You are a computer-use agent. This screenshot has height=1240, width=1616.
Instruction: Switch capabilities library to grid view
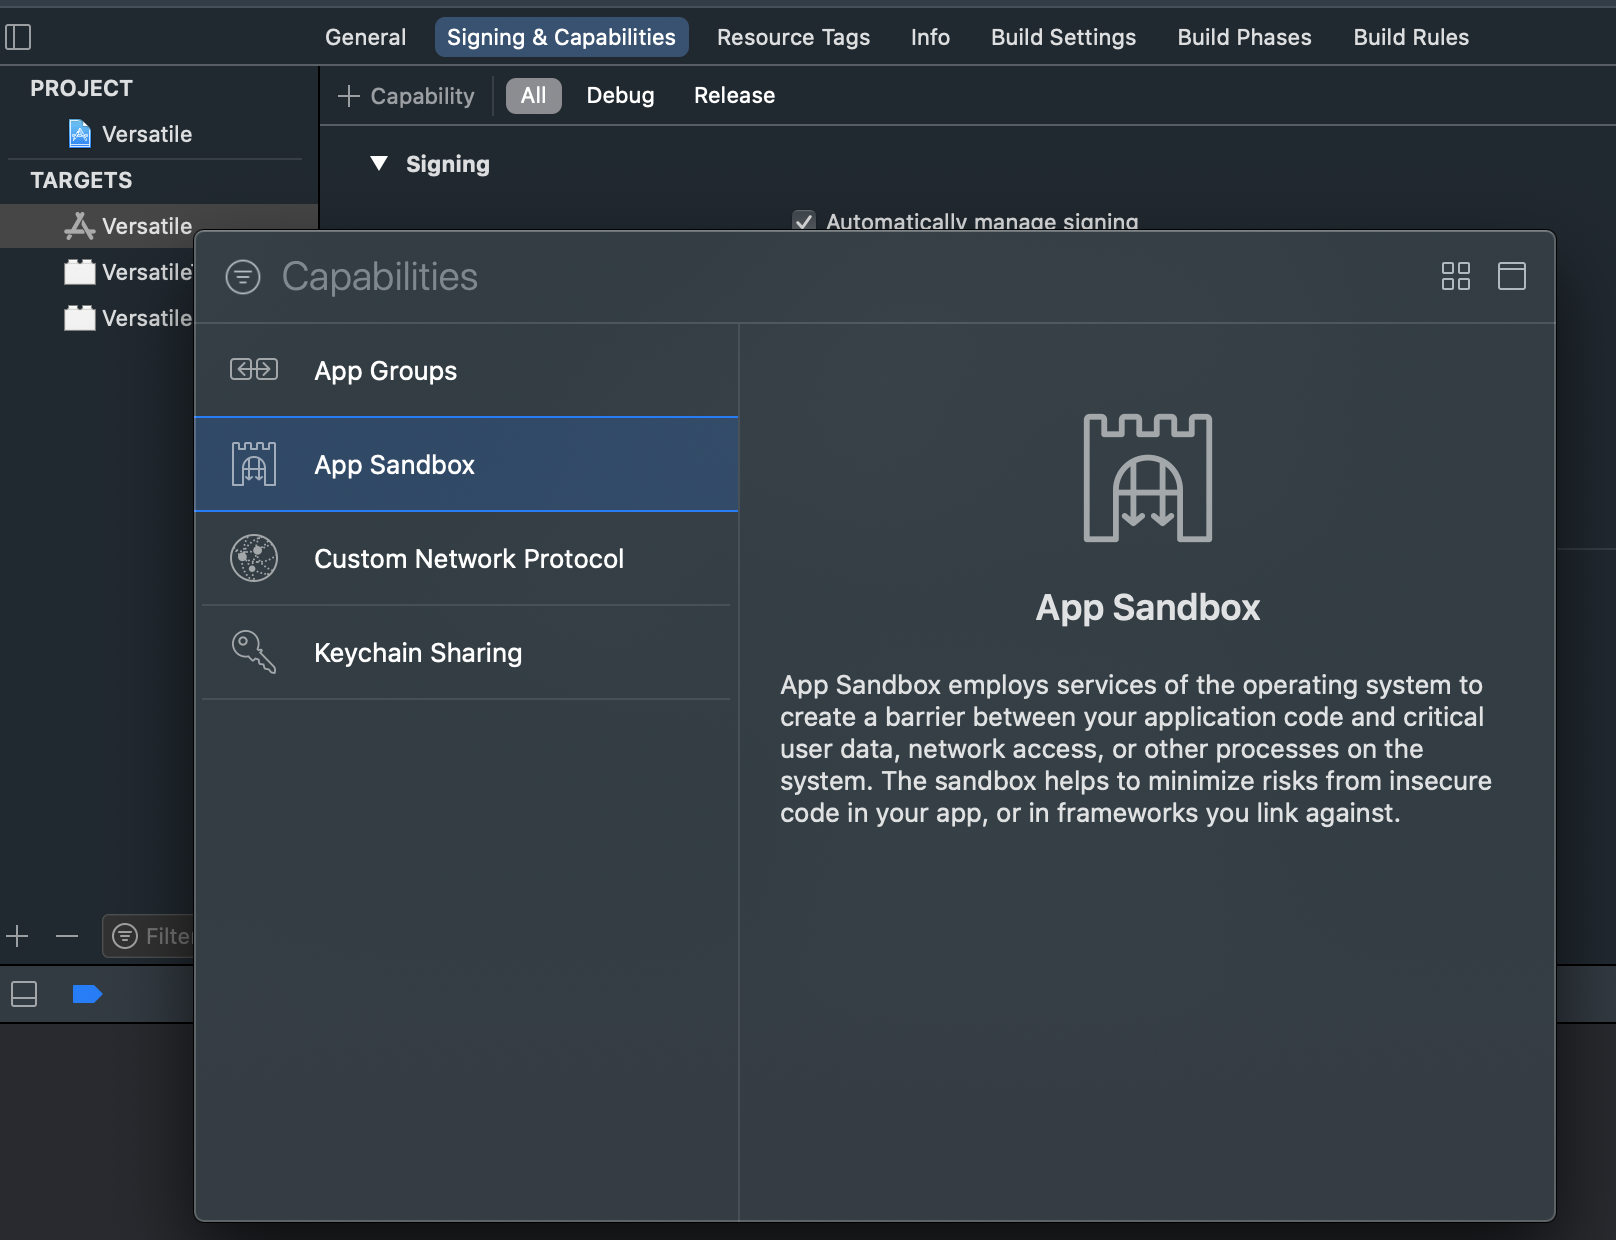[x=1456, y=276]
